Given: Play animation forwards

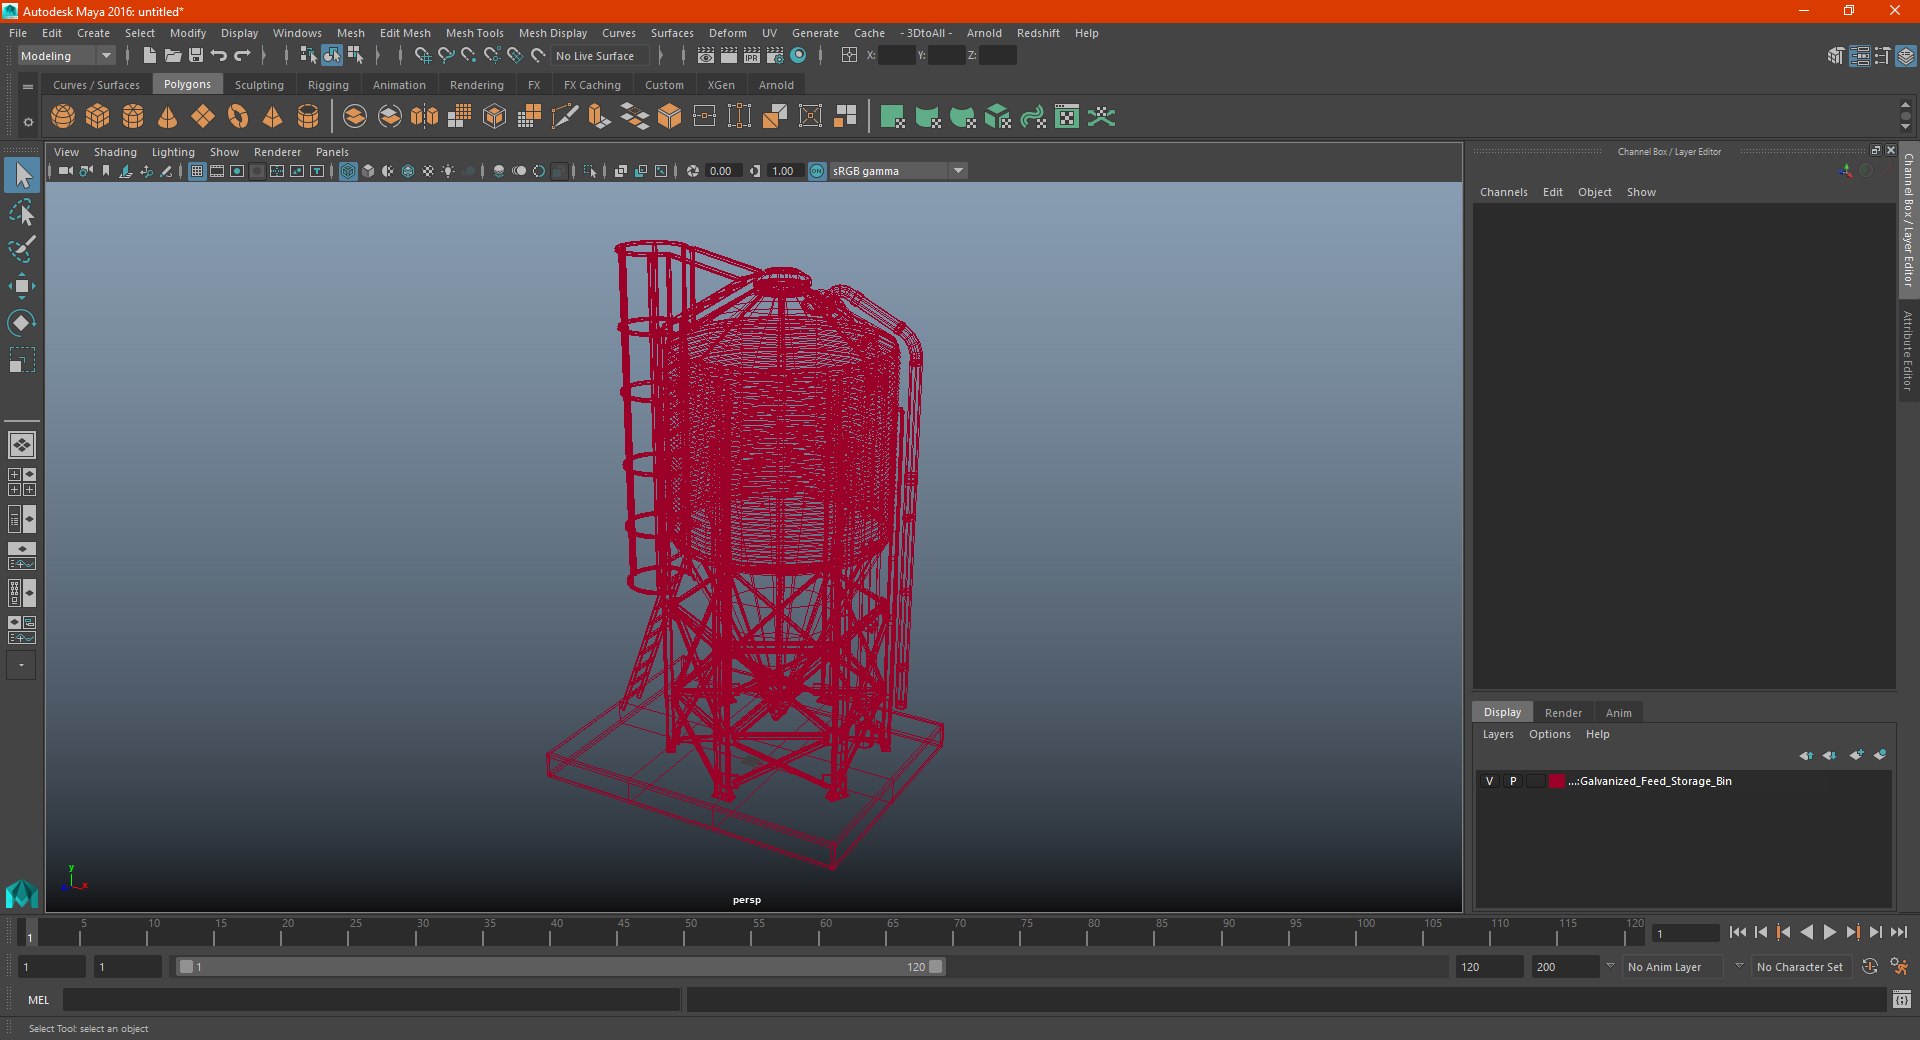Looking at the screenshot, I should tap(1829, 932).
